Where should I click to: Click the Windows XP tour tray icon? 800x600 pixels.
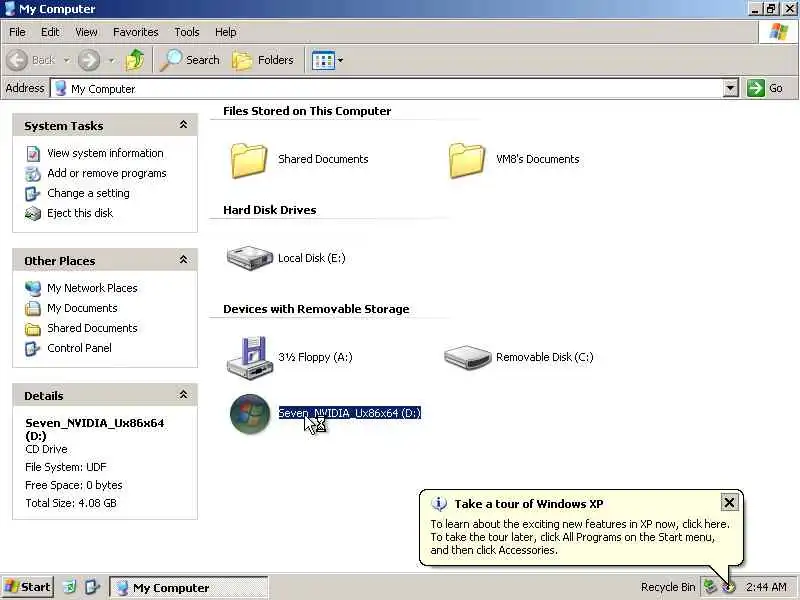point(729,588)
